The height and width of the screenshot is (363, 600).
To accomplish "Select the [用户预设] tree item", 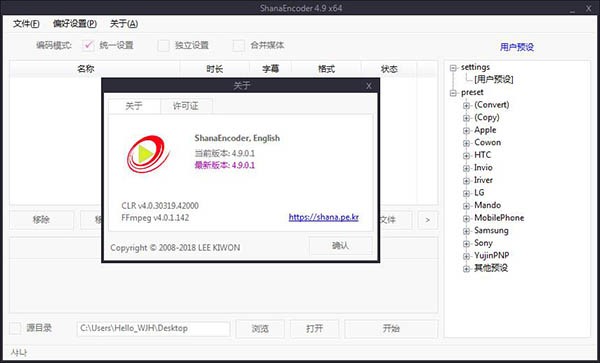I will pos(494,80).
